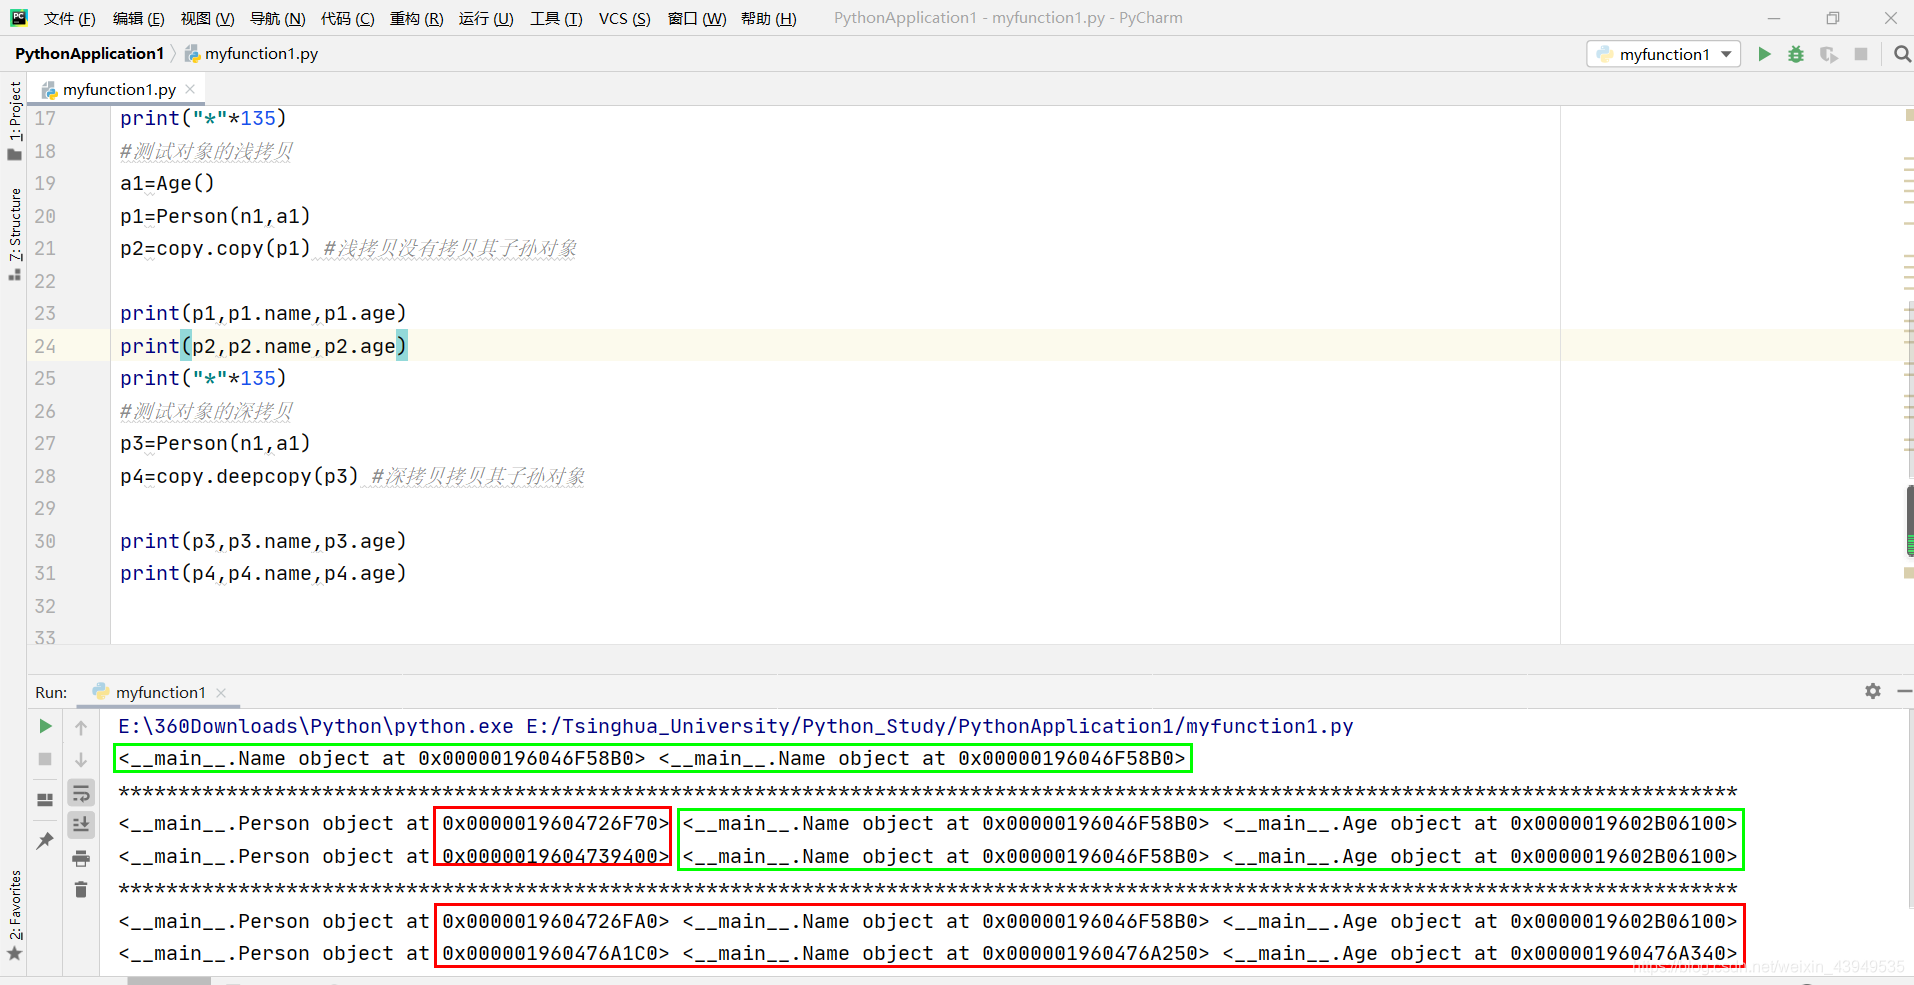The width and height of the screenshot is (1914, 985).
Task: Run with coverage icon in toolbar
Action: (1828, 54)
